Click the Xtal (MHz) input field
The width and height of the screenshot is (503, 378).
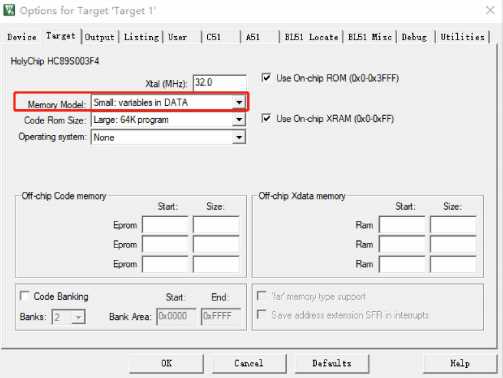point(219,82)
